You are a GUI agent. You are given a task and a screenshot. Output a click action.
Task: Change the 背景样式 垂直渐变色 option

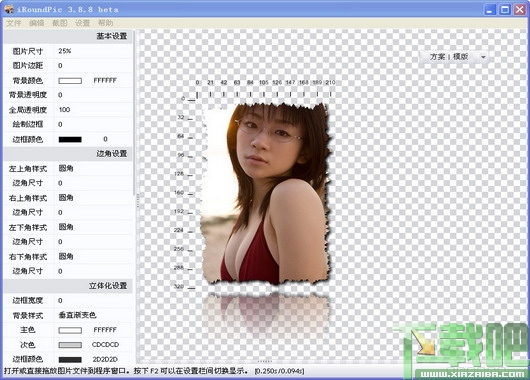click(93, 315)
